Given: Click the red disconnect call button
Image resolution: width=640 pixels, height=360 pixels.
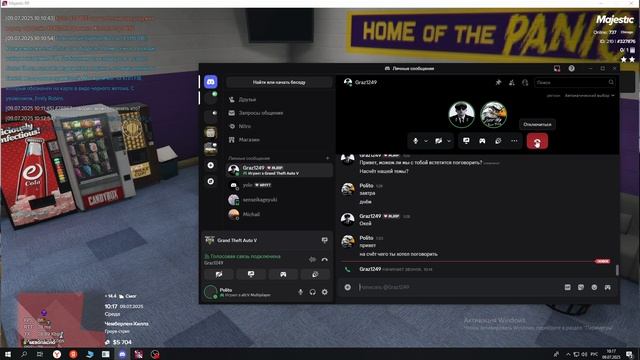Looking at the screenshot, I should tap(537, 141).
